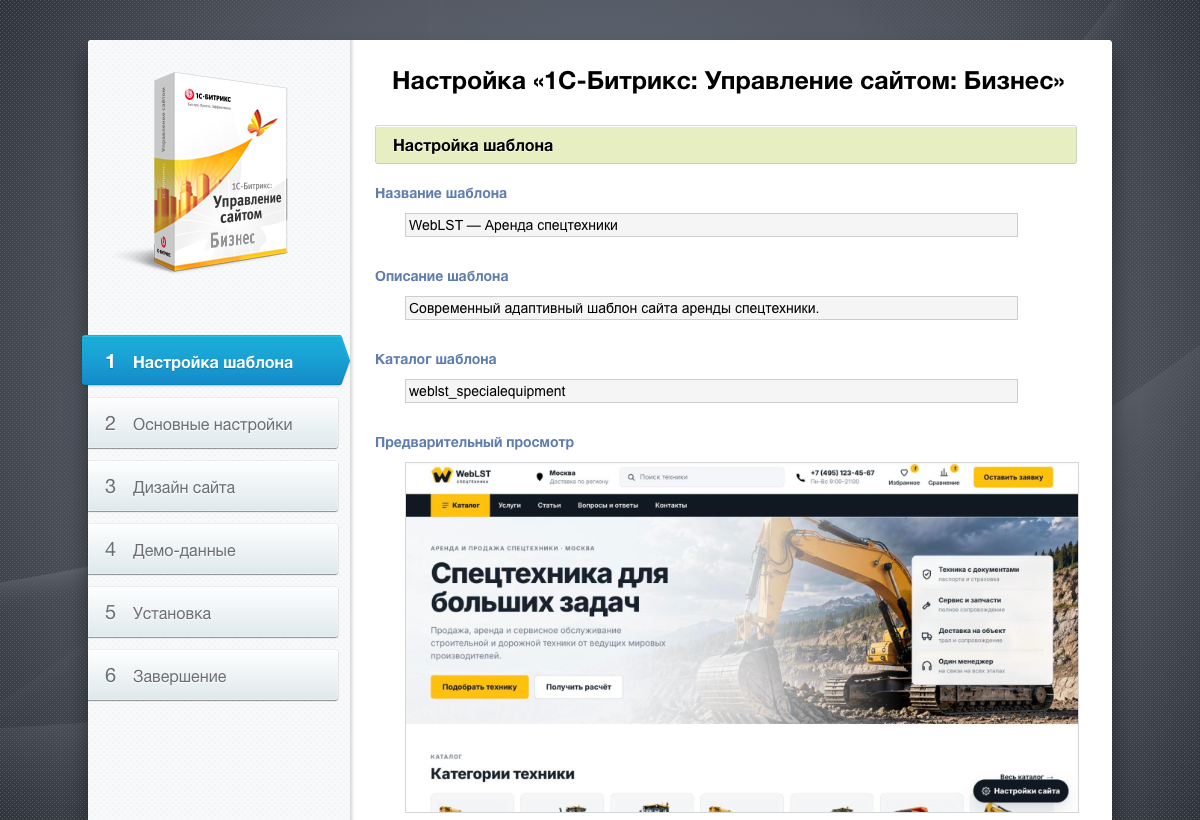
Task: Click Вопросы и ответы in preview navigation
Action: [x=608, y=506]
